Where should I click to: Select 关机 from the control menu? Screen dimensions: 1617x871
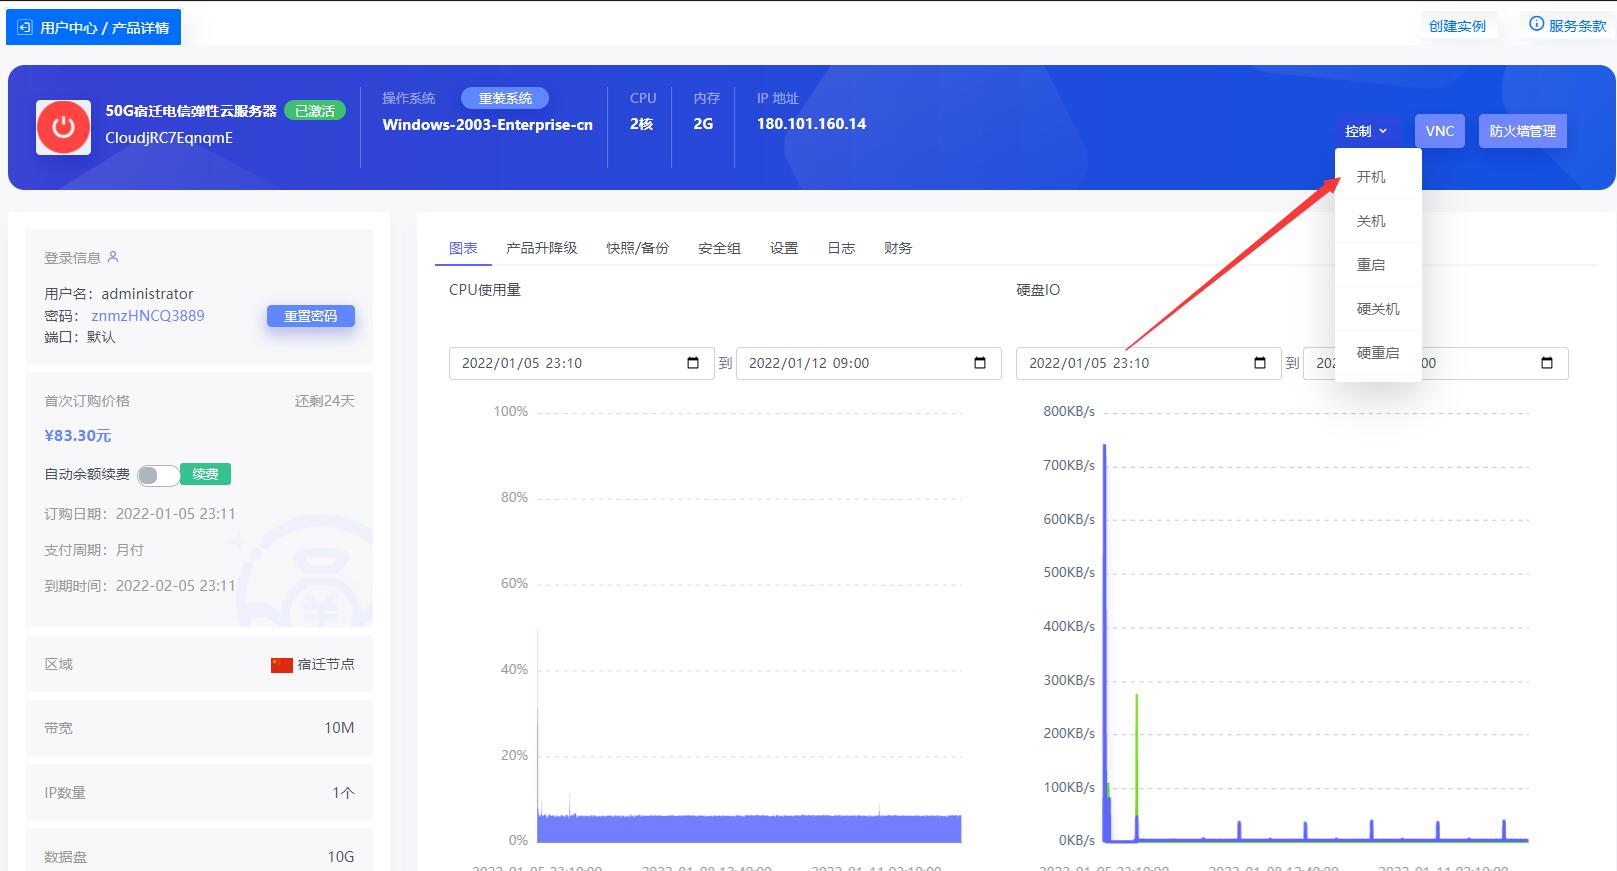pyautogui.click(x=1378, y=221)
